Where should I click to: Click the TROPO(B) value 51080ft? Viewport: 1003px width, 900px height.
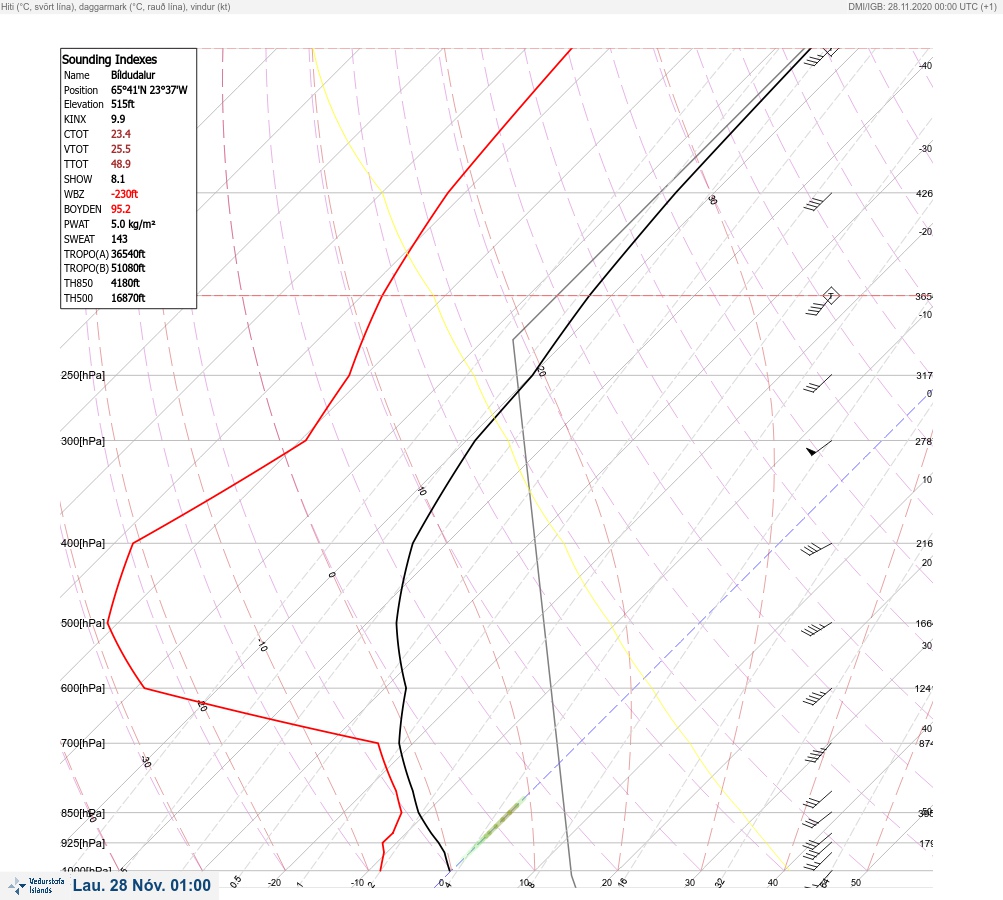click(x=128, y=268)
